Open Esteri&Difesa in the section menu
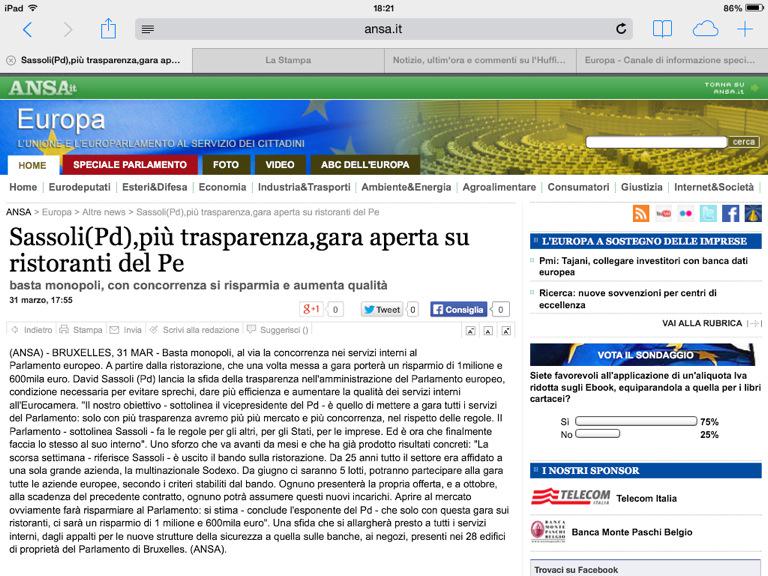The height and width of the screenshot is (576, 768). click(x=155, y=187)
